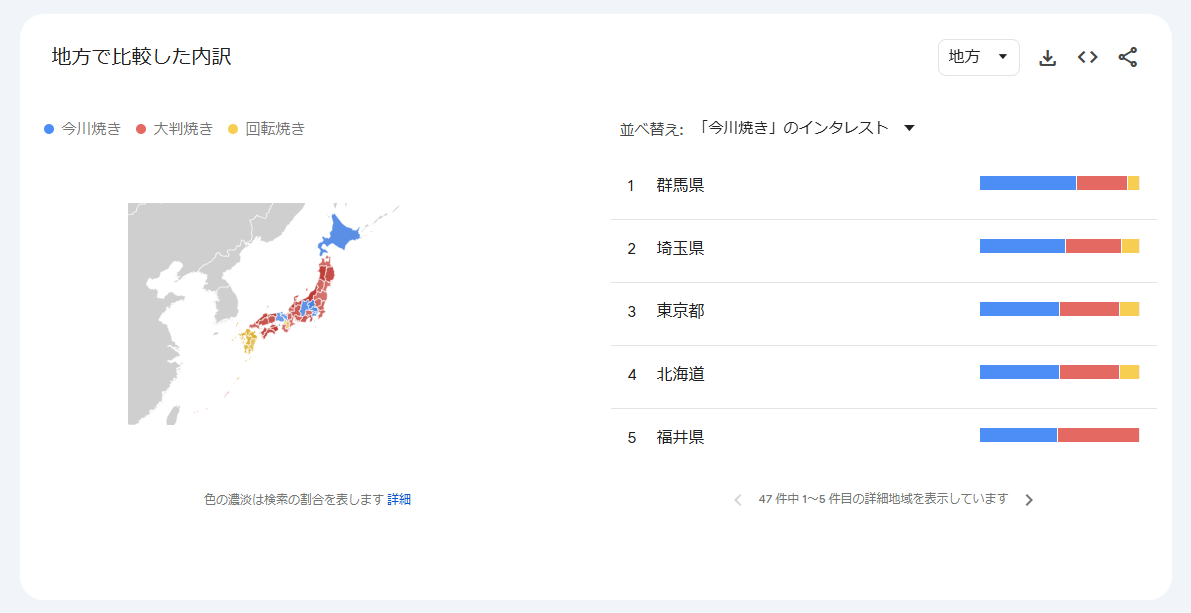1191x613 pixels.
Task: Click the sort dropdown arrow triangle
Action: tap(909, 128)
